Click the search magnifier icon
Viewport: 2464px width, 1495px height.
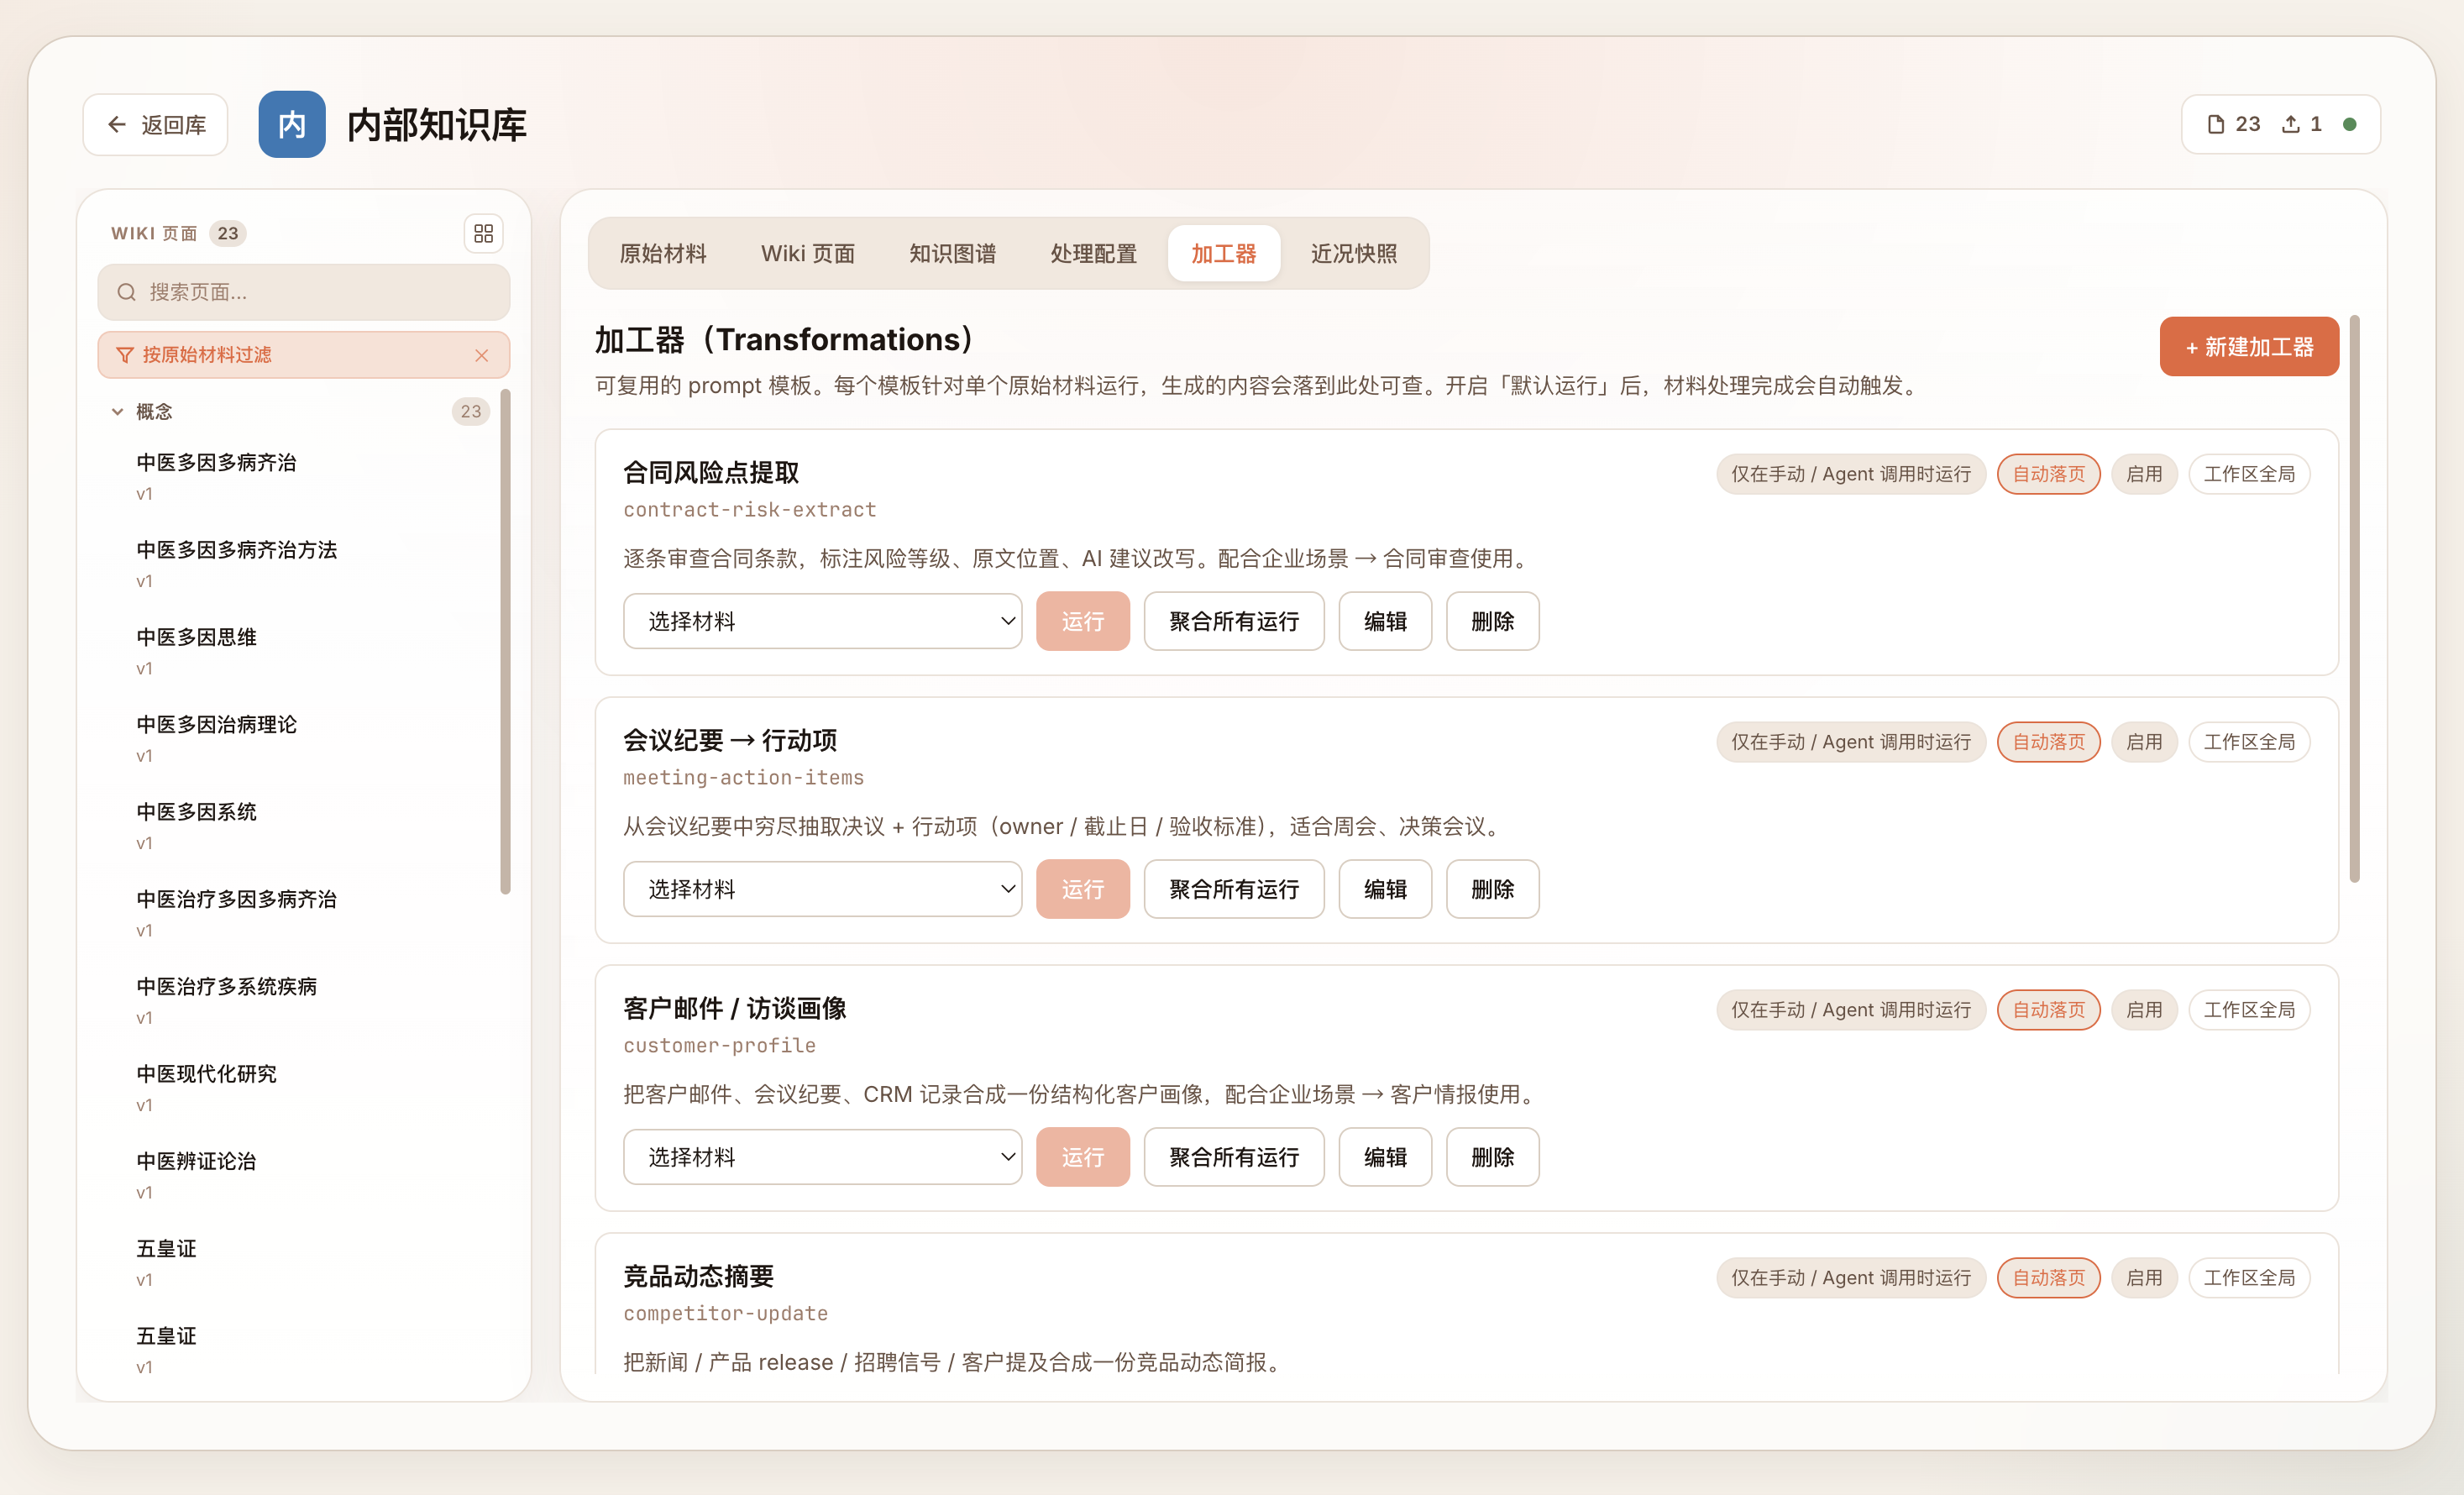coord(127,292)
